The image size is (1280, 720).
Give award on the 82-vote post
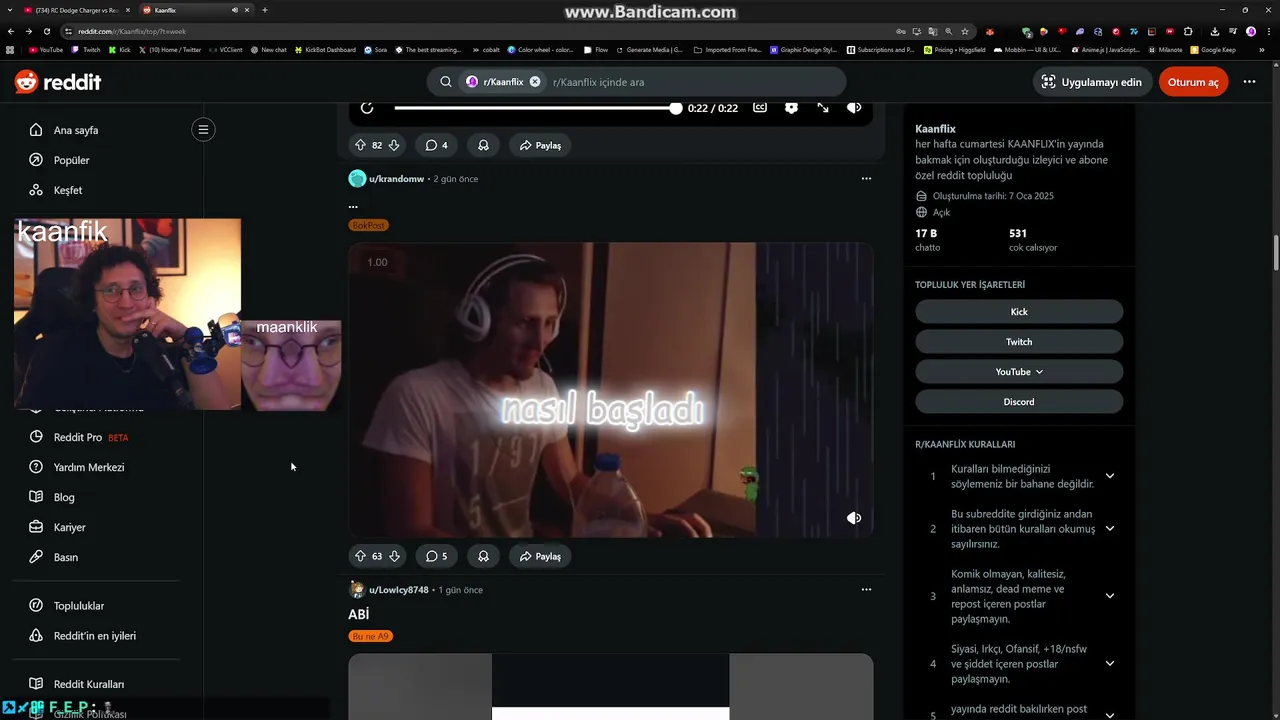(483, 145)
